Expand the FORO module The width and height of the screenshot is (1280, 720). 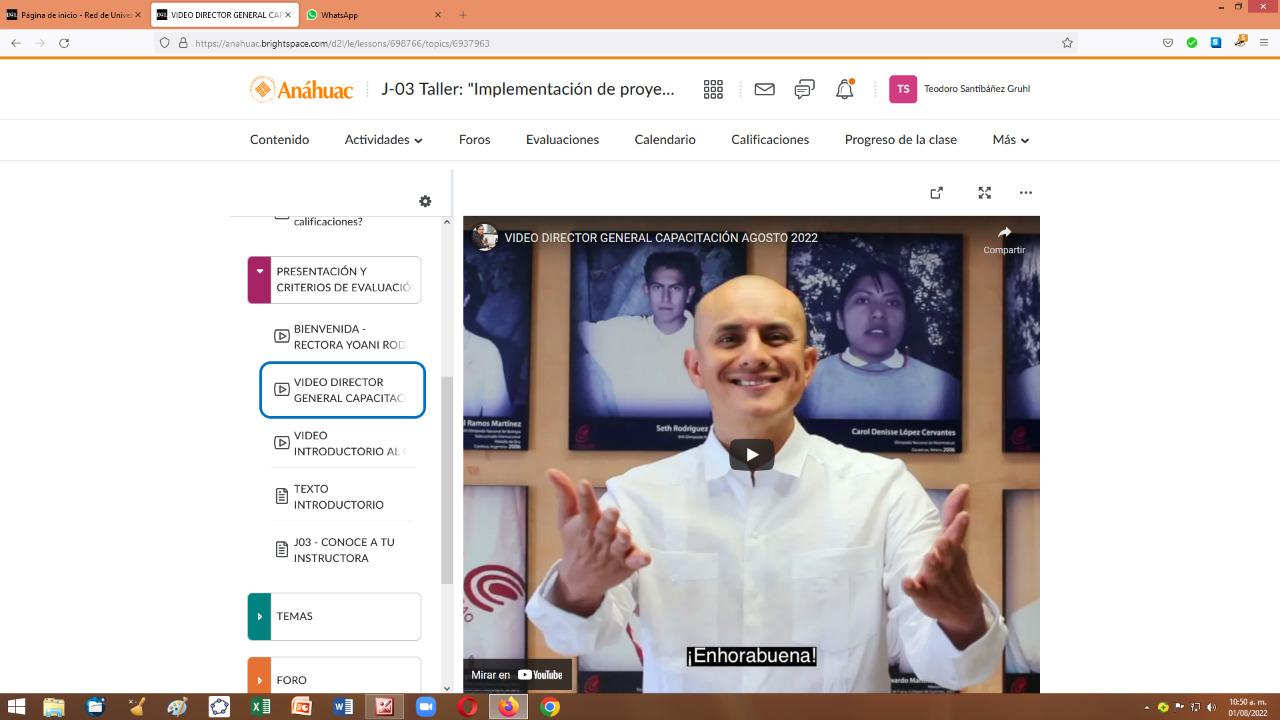[x=260, y=677]
